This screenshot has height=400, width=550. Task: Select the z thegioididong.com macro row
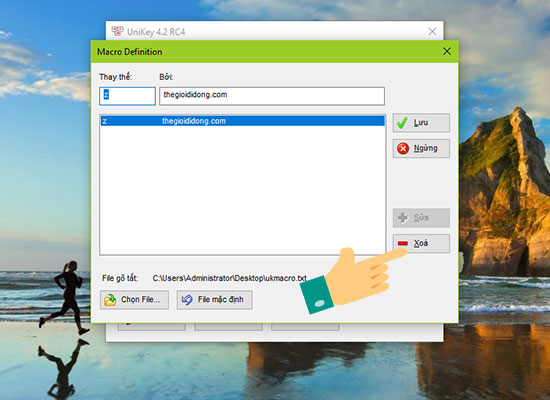click(242, 121)
